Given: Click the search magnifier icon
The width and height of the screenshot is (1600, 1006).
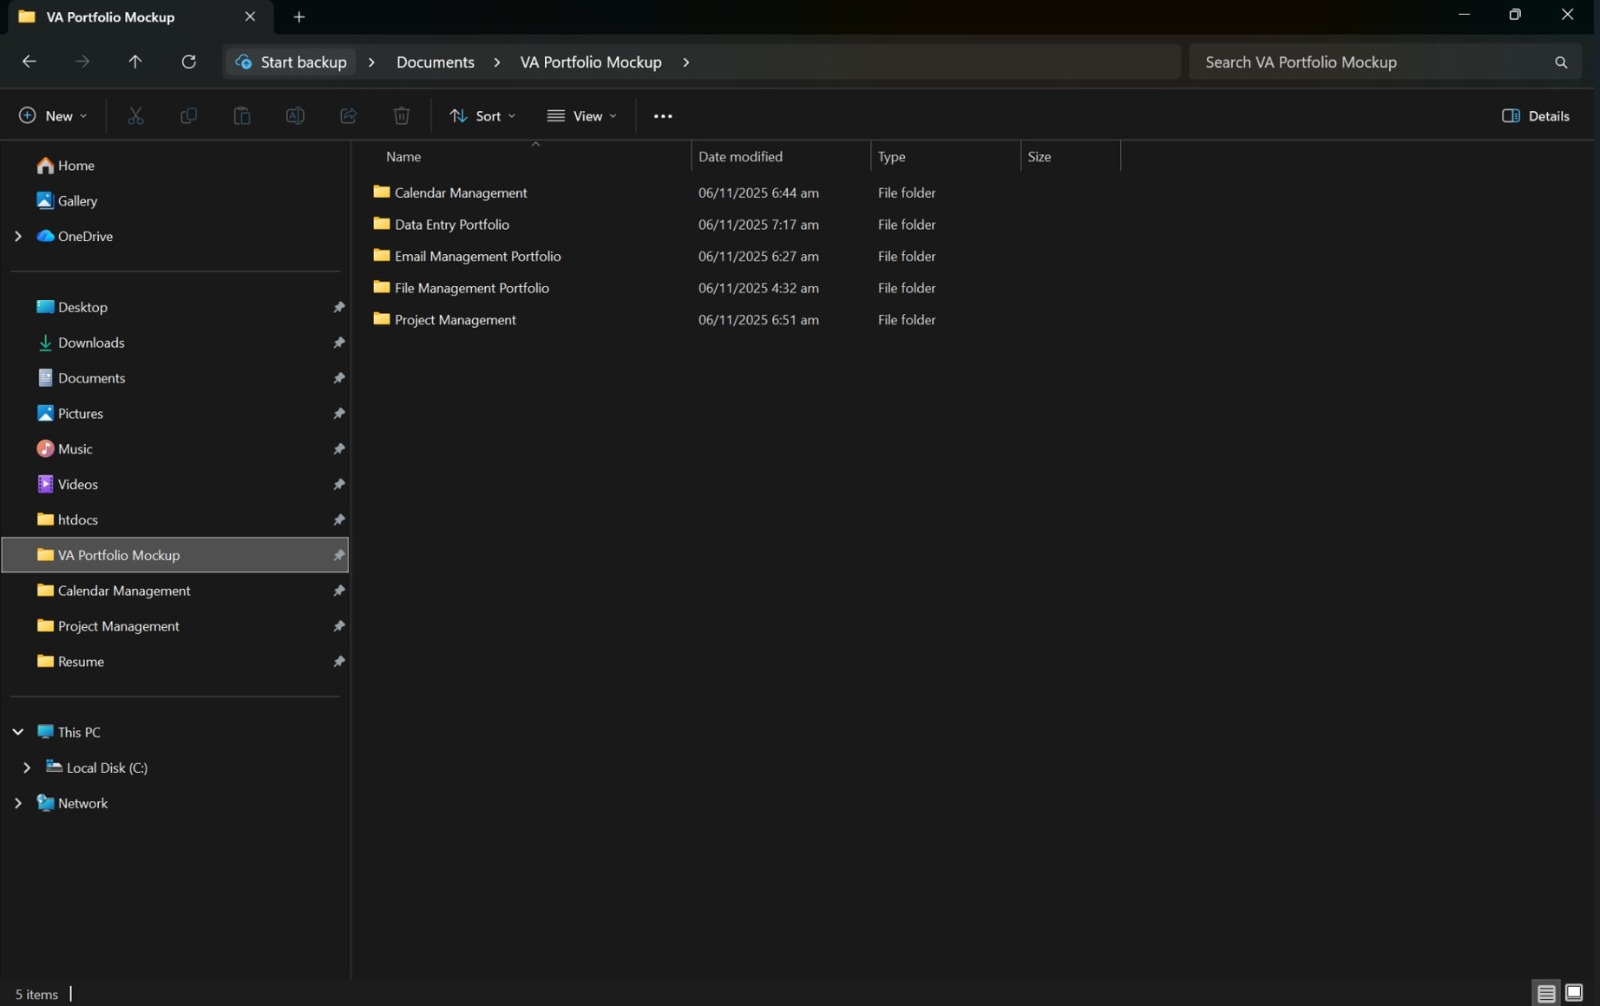Looking at the screenshot, I should click(1561, 62).
